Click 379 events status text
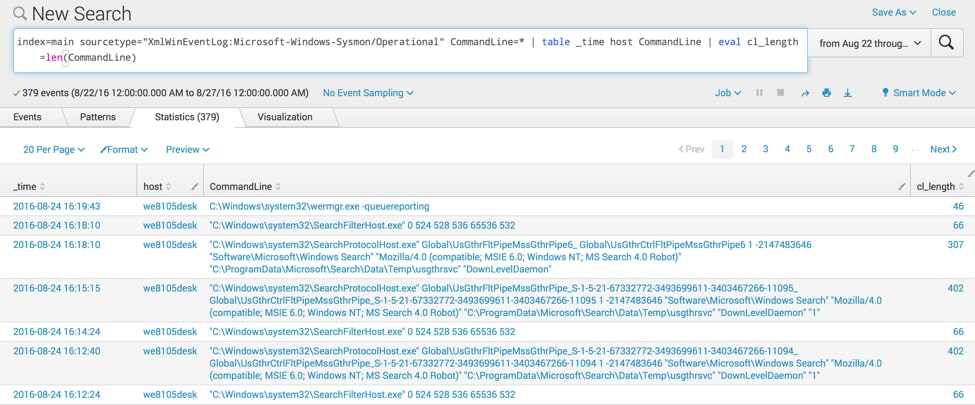This screenshot has width=975, height=405. [x=160, y=93]
